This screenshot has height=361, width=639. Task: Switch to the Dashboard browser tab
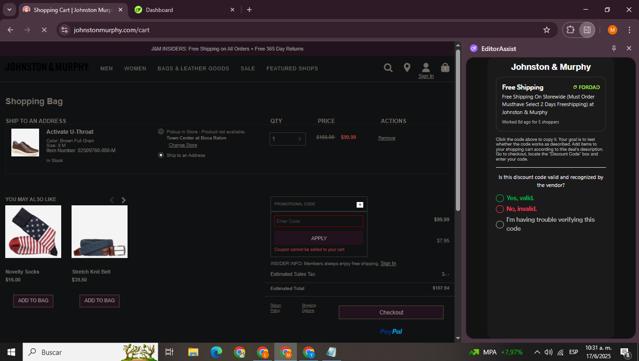185,10
